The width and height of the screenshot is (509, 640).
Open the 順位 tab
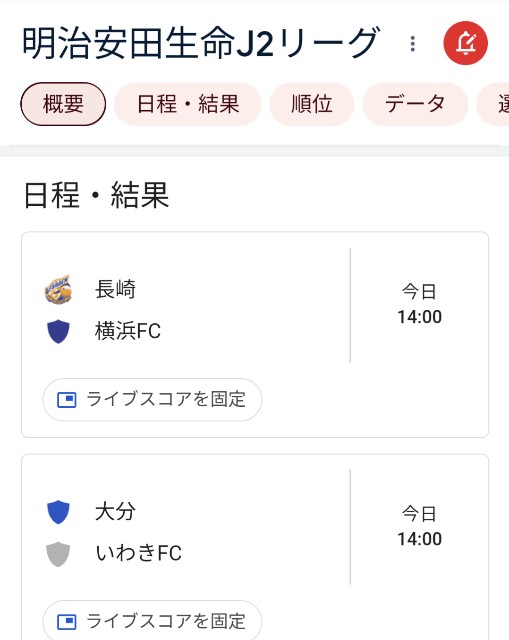[311, 104]
